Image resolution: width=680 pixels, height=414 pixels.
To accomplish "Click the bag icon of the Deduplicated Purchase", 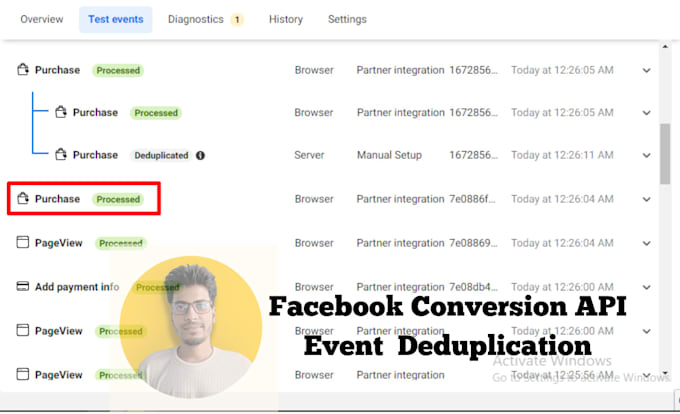I will [61, 154].
